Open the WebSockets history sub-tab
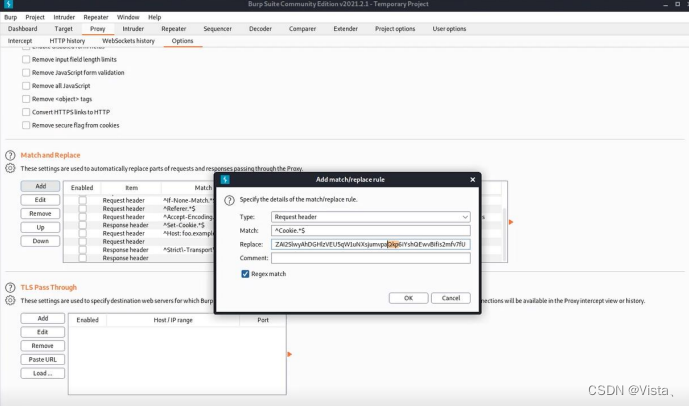Image resolution: width=689 pixels, height=406 pixels. [128, 40]
